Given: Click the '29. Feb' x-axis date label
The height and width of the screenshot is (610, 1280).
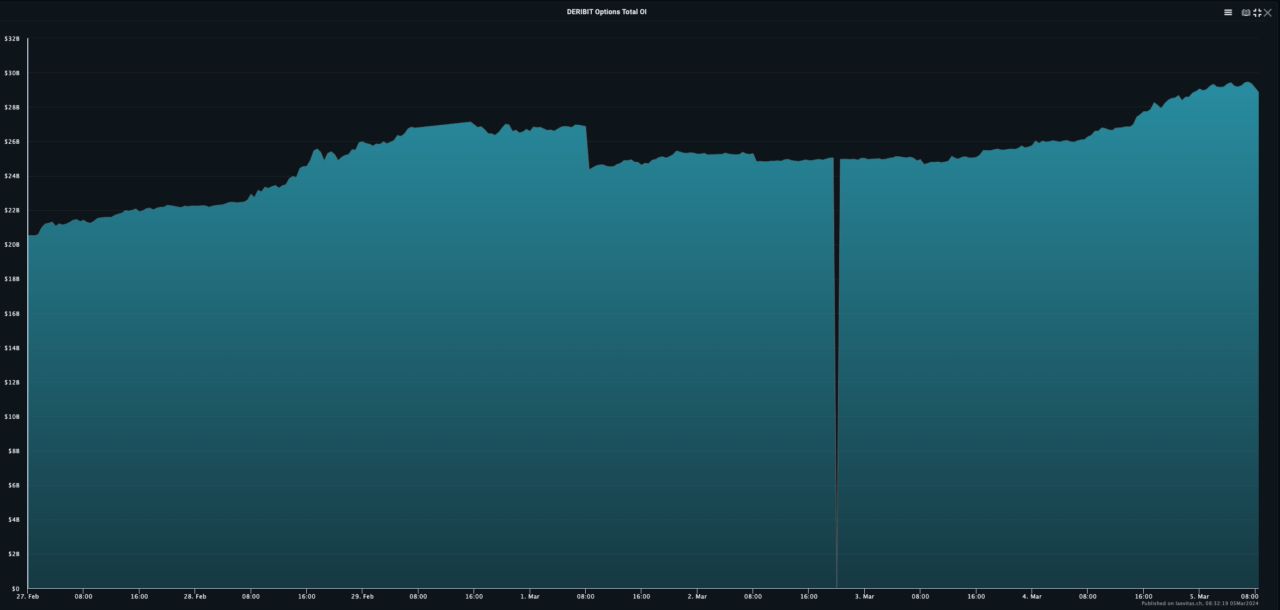Looking at the screenshot, I should point(362,596).
